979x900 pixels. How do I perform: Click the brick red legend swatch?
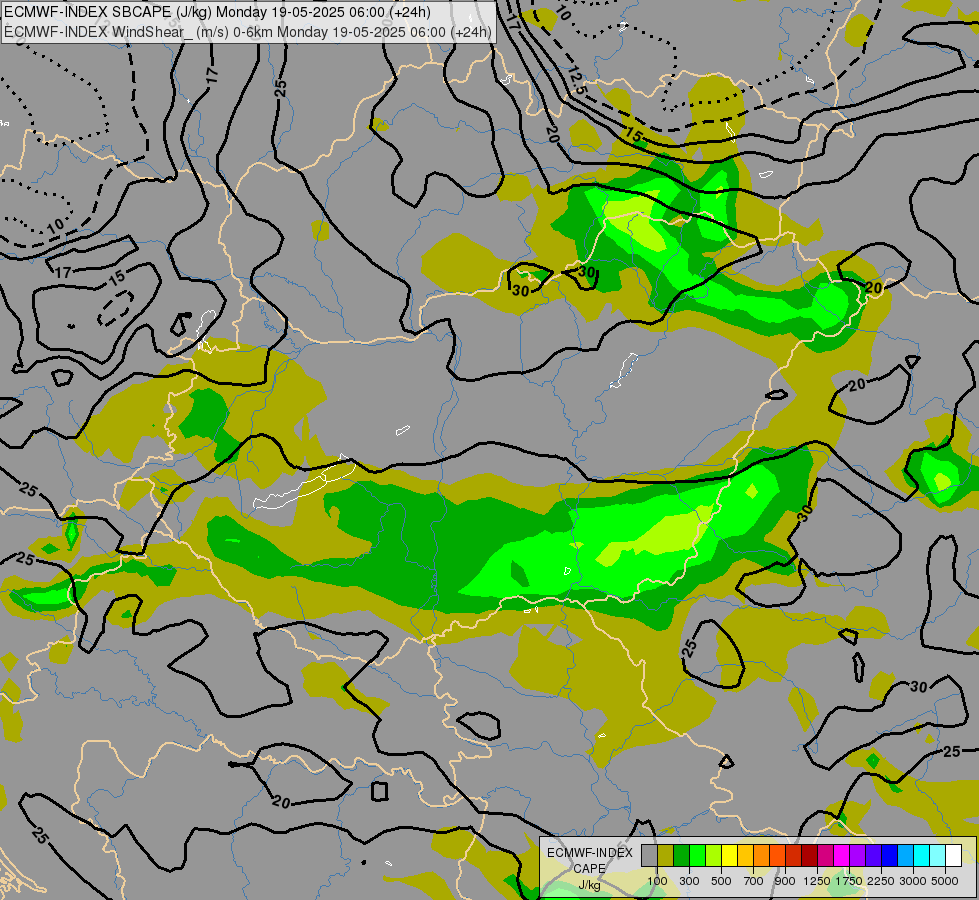pyautogui.click(x=794, y=856)
